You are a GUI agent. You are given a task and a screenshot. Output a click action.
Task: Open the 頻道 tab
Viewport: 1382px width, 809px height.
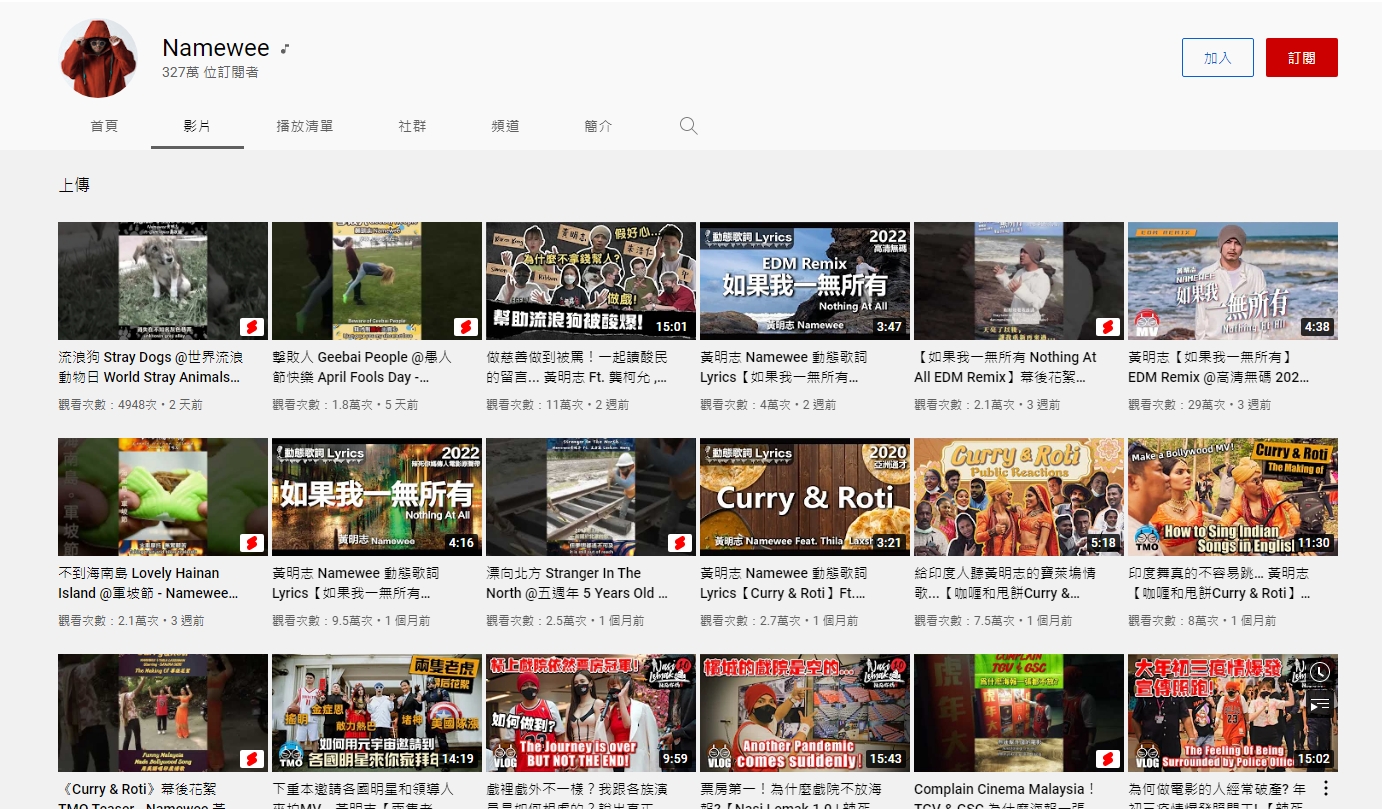coord(505,126)
